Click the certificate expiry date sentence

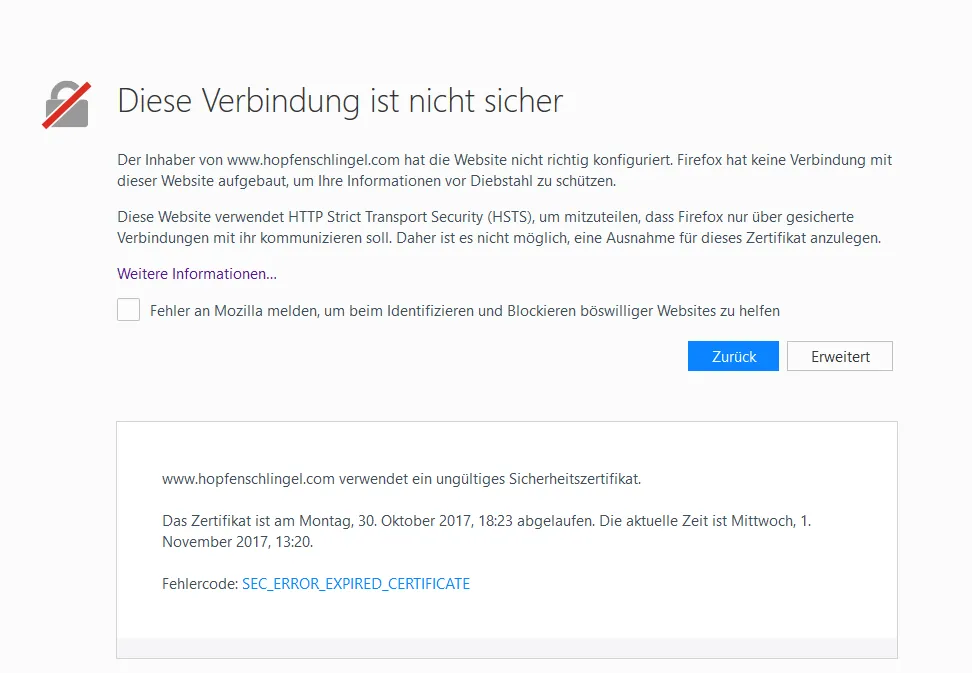[x=487, y=531]
